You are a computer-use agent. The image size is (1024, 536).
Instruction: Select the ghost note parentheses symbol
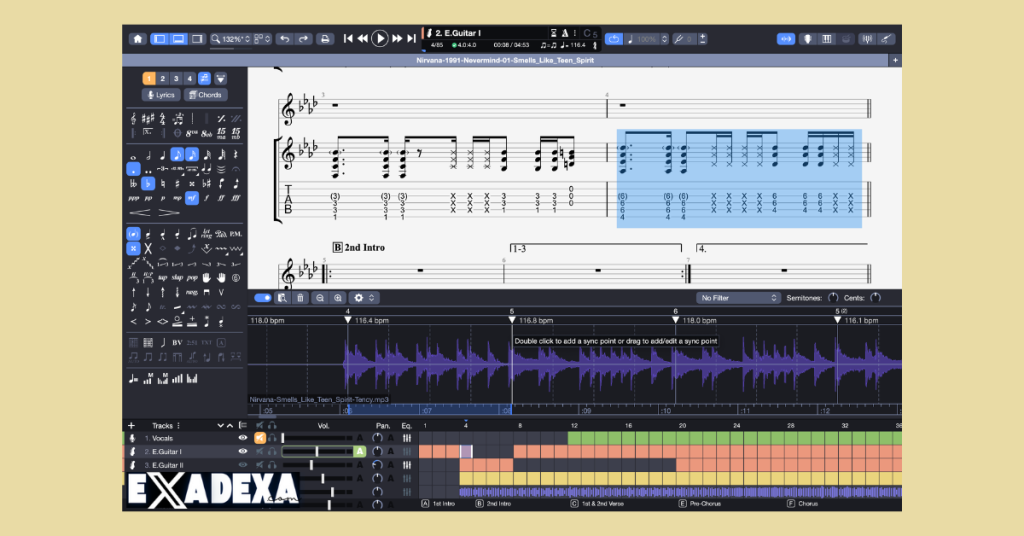pyautogui.click(x=133, y=234)
